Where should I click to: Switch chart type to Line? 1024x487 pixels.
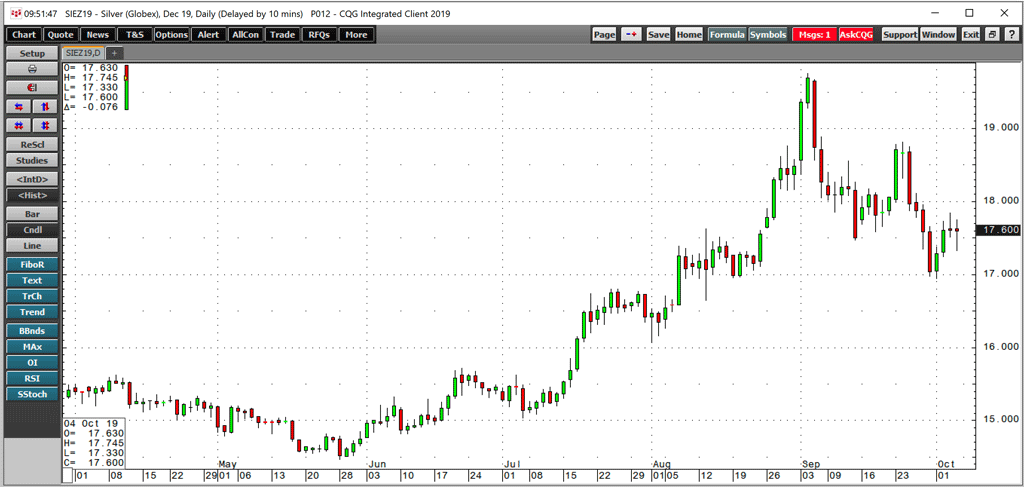pyautogui.click(x=32, y=246)
